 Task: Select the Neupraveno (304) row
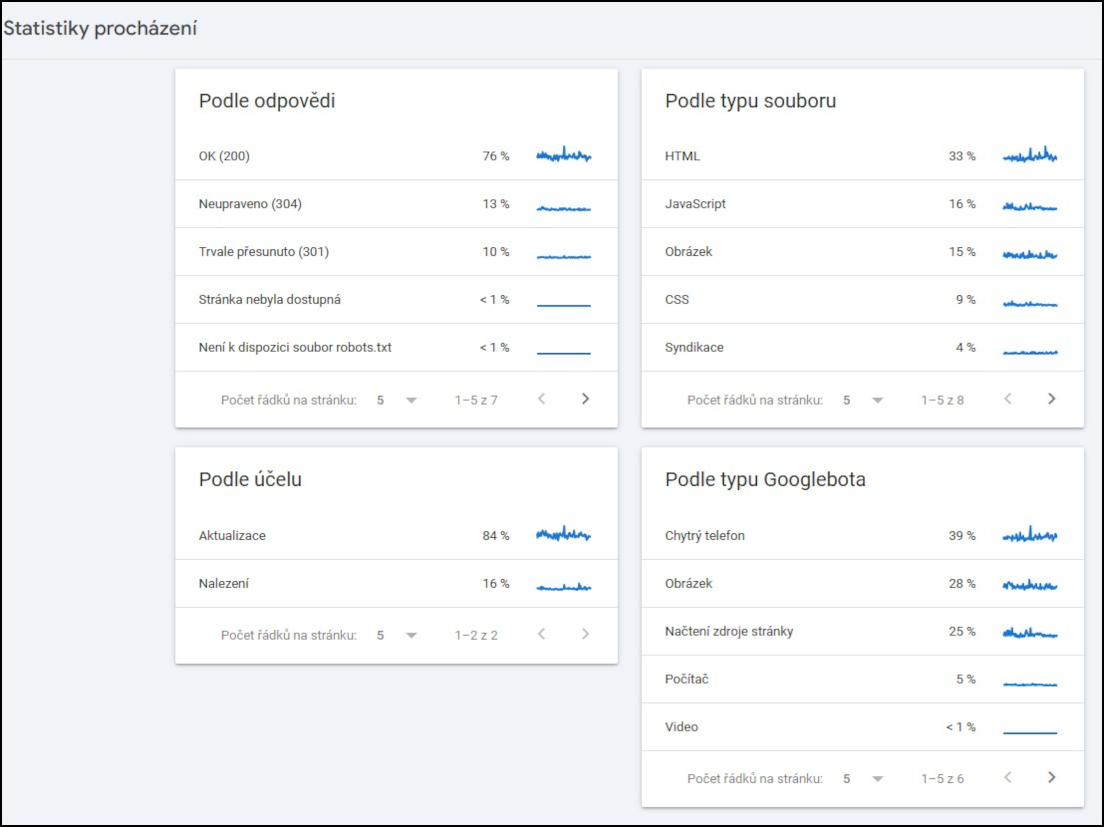pyautogui.click(x=395, y=204)
